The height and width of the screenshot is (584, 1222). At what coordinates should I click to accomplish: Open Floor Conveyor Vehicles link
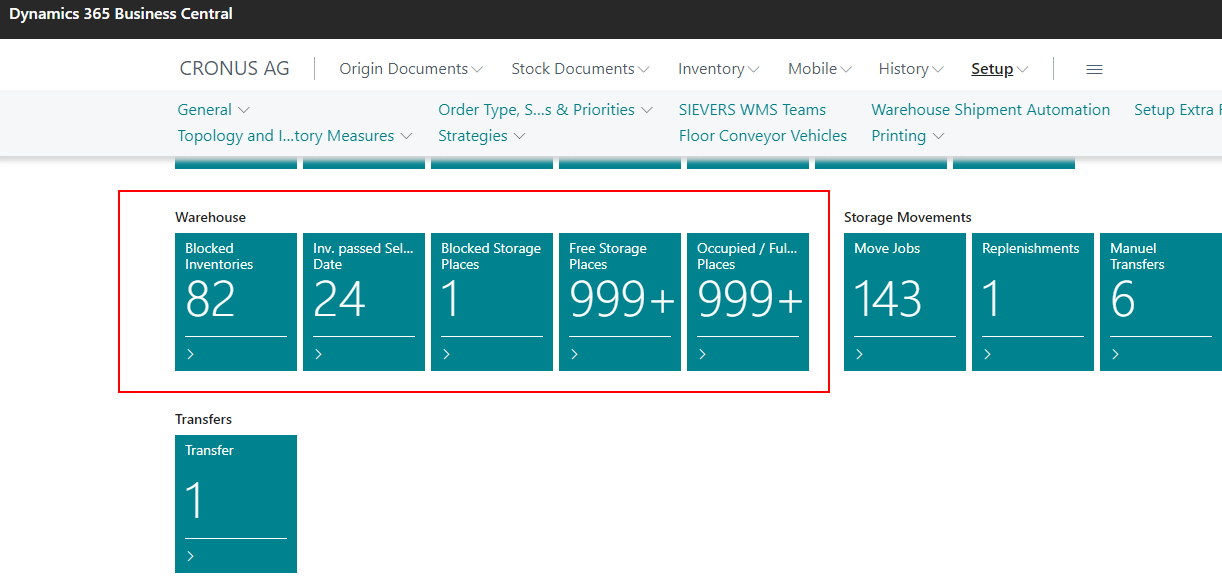pyautogui.click(x=762, y=136)
